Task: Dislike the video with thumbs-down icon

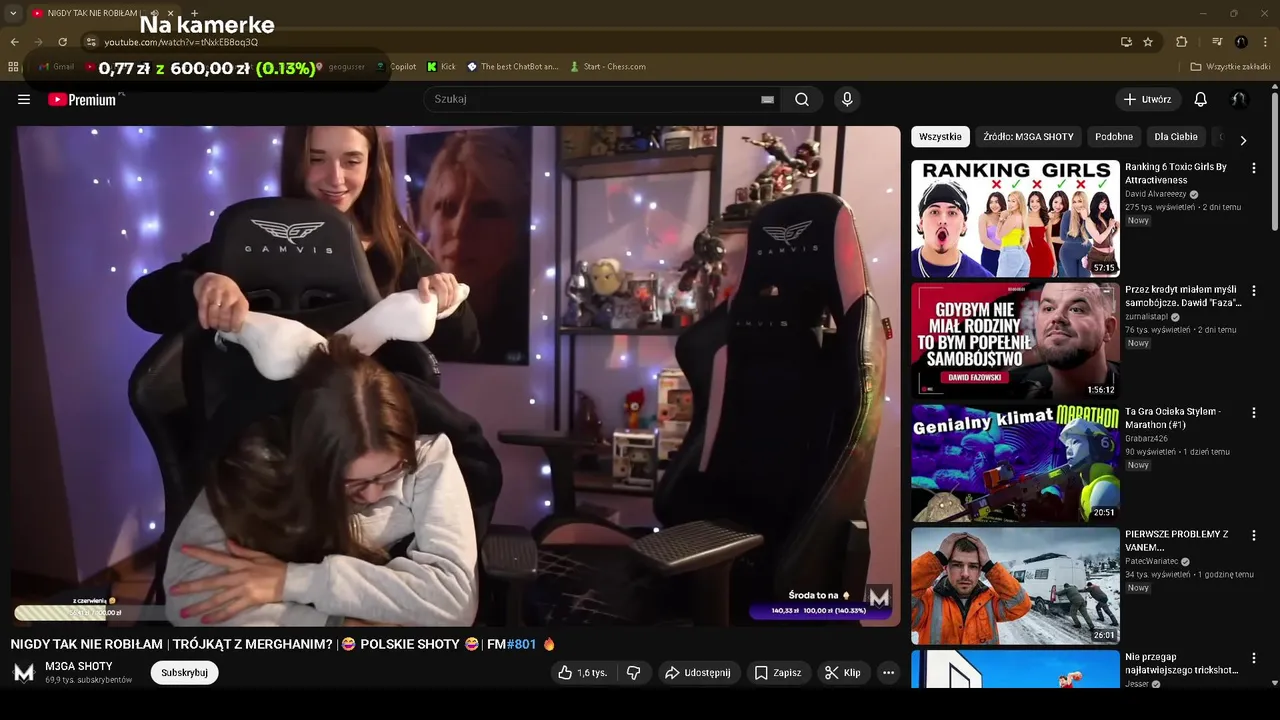Action: (633, 673)
